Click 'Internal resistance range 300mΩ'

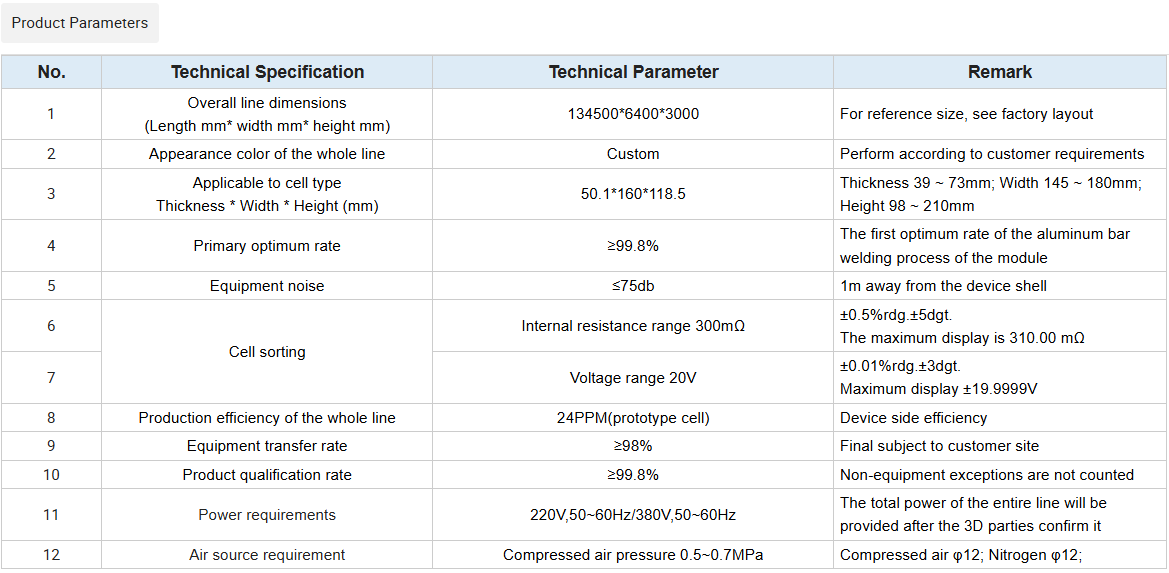click(633, 326)
